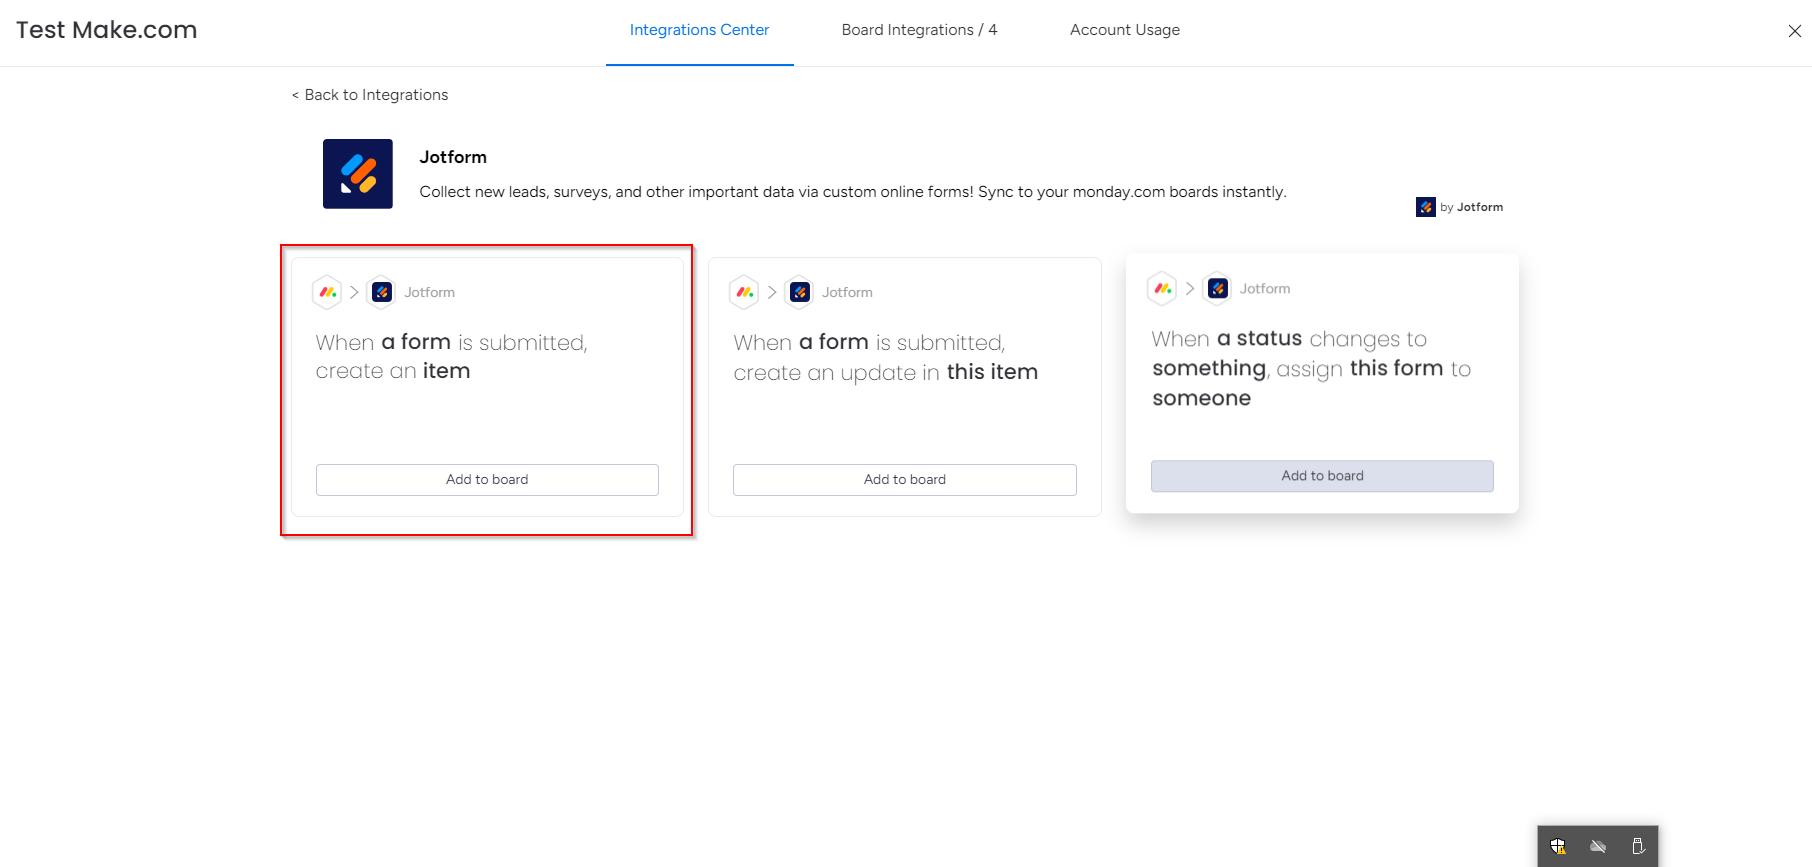Click the large Jotform logo in header
This screenshot has width=1812, height=867.
point(358,174)
